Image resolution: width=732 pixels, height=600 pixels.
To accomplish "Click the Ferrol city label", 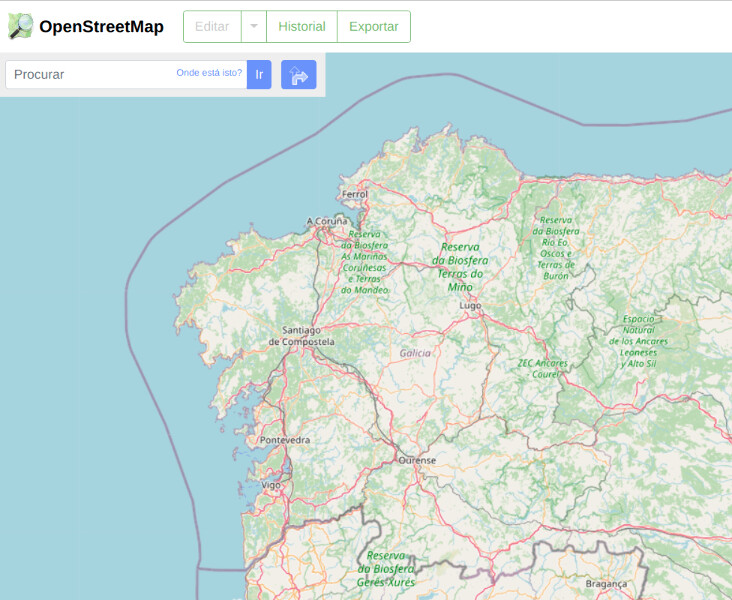I will tap(355, 194).
